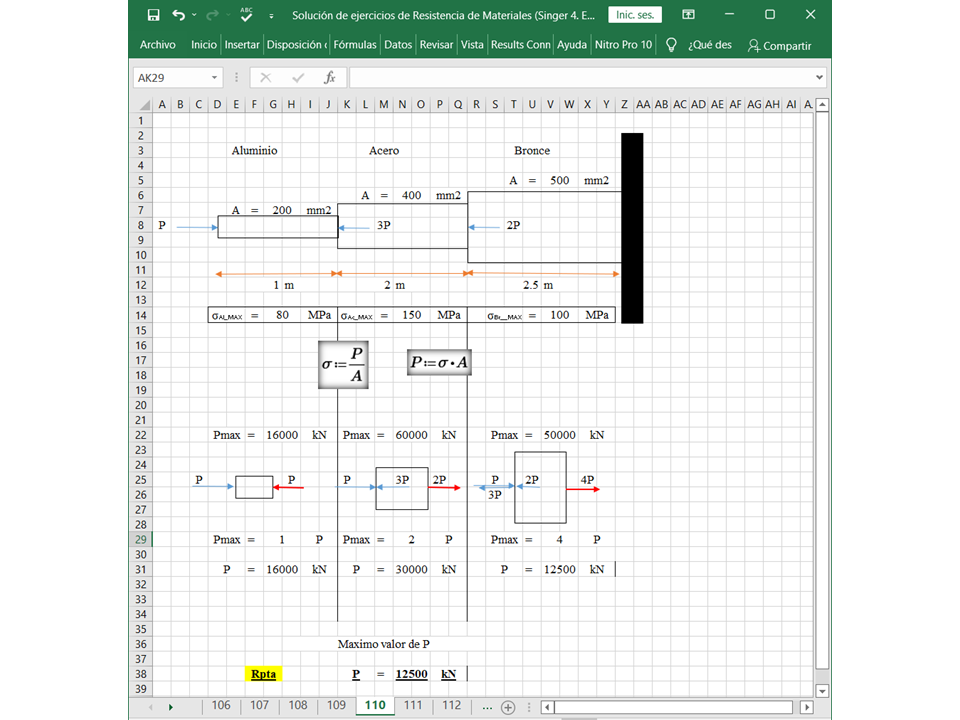Click the horizontal scrollbar right arrow
The height and width of the screenshot is (720, 960).
point(807,707)
